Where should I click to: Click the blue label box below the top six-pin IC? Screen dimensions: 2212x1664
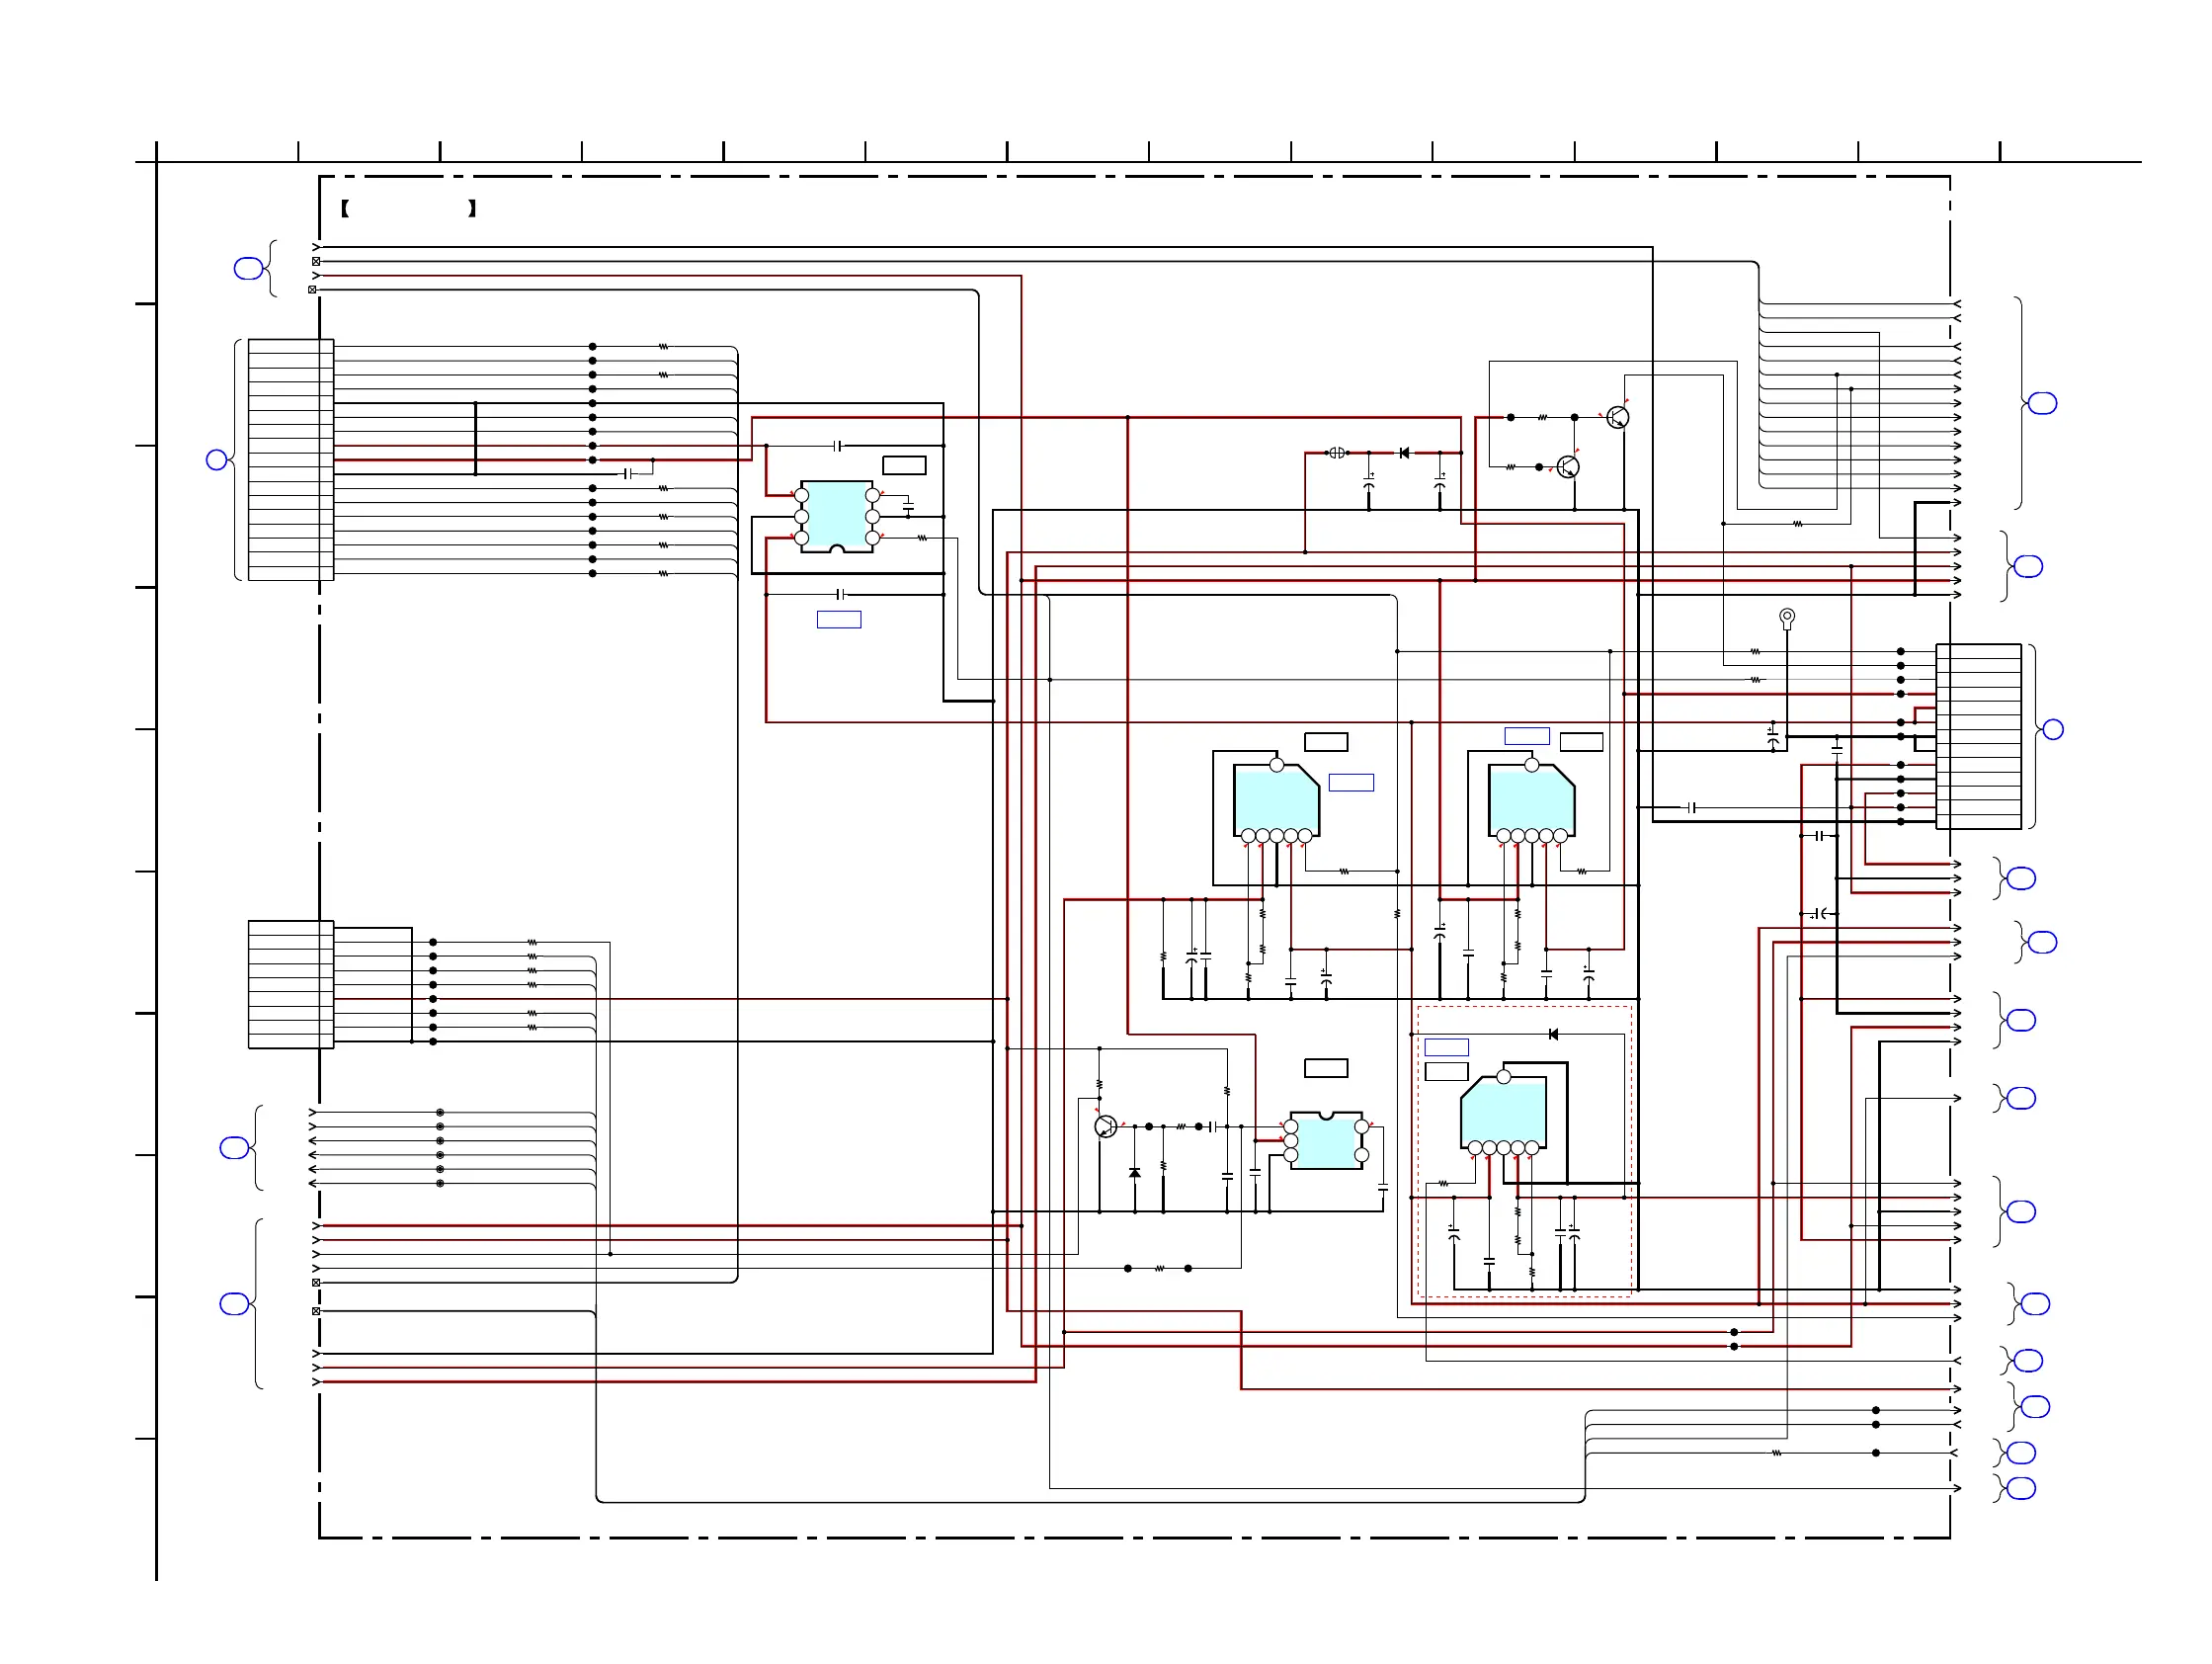point(839,619)
